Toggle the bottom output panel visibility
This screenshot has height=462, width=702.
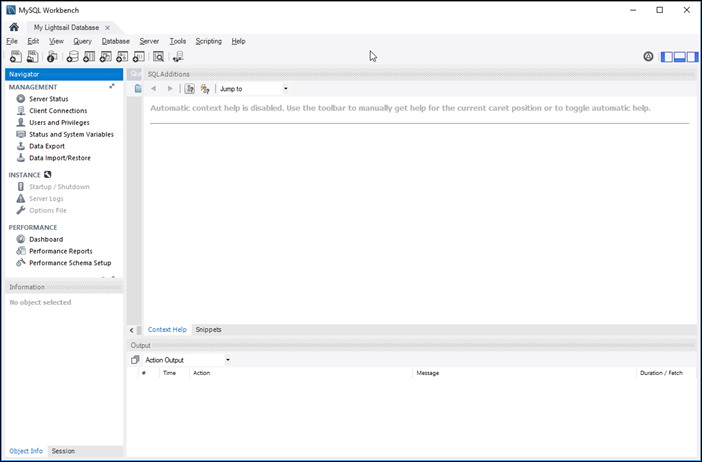tap(680, 57)
